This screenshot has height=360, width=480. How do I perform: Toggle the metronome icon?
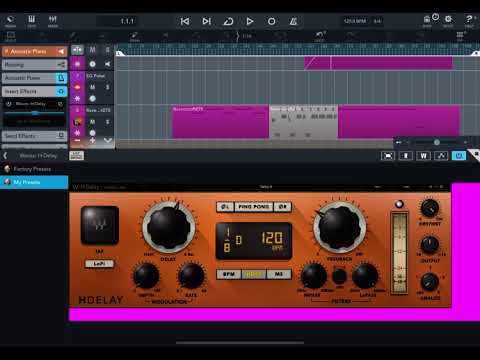point(293,22)
